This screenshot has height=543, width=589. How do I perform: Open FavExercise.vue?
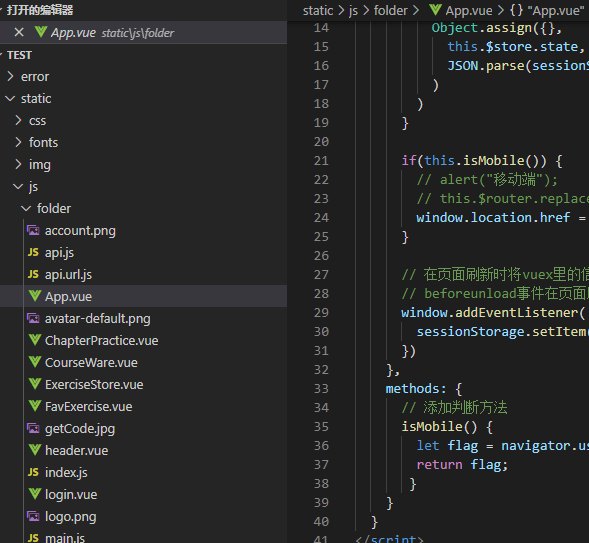point(88,407)
